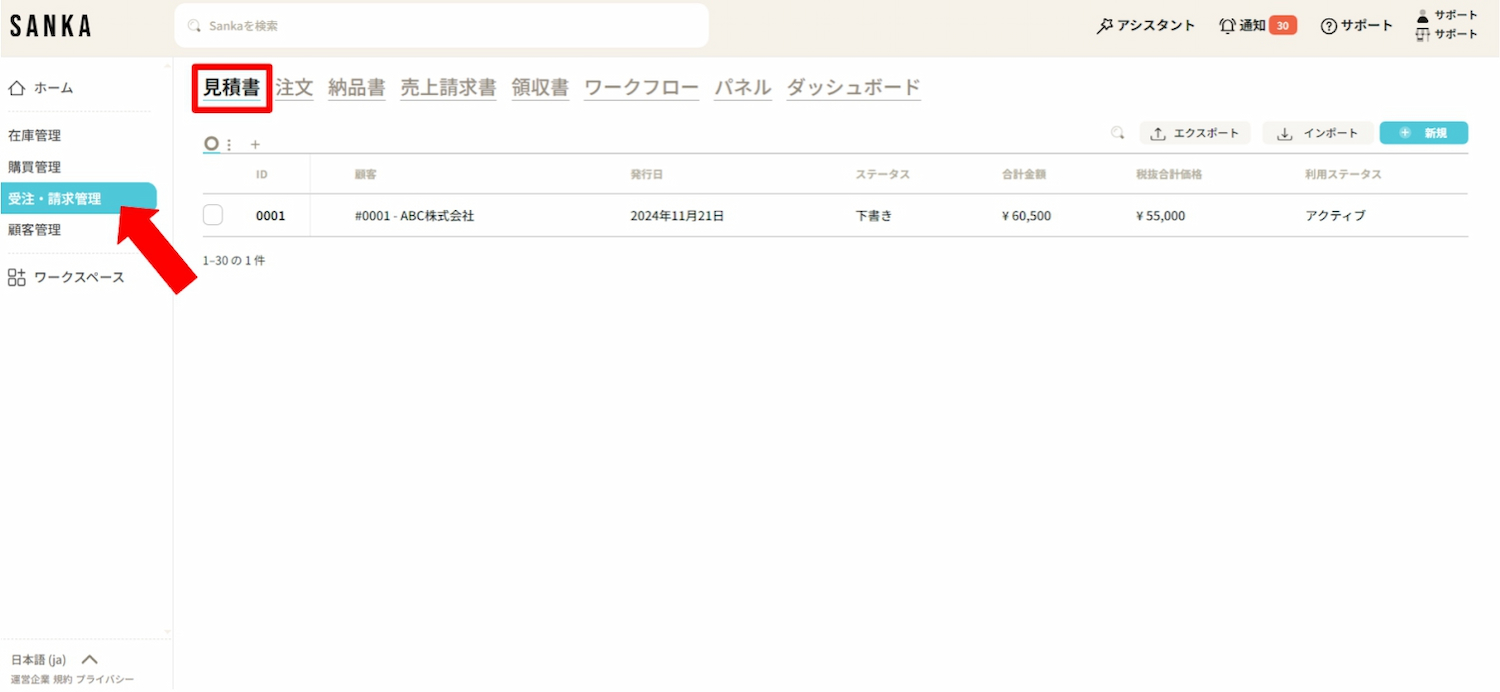Click the 発行日 column header

coord(646,174)
